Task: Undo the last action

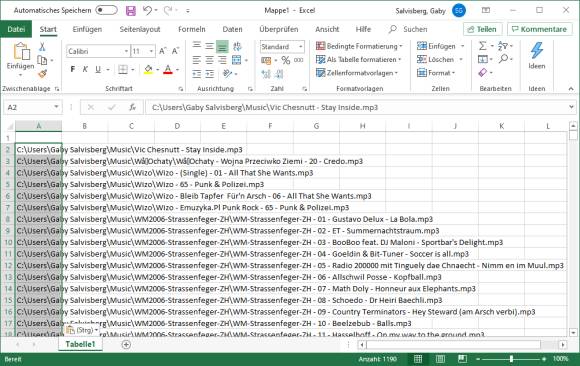Action: point(147,10)
